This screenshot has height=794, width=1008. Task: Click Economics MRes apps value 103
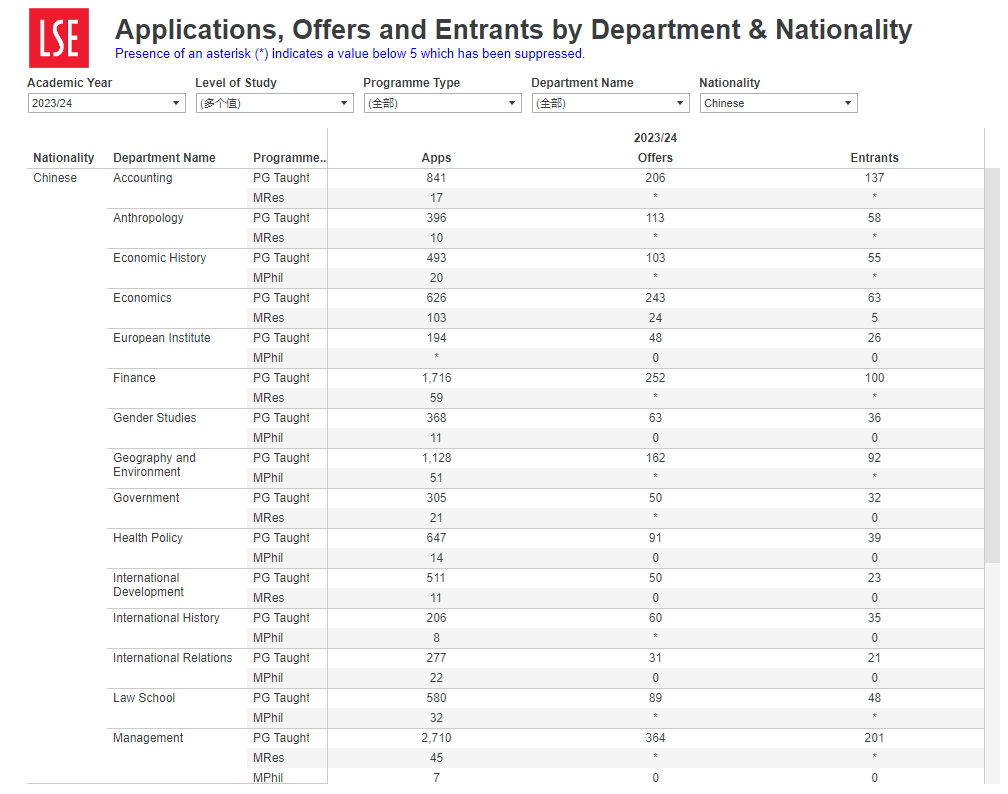point(436,318)
